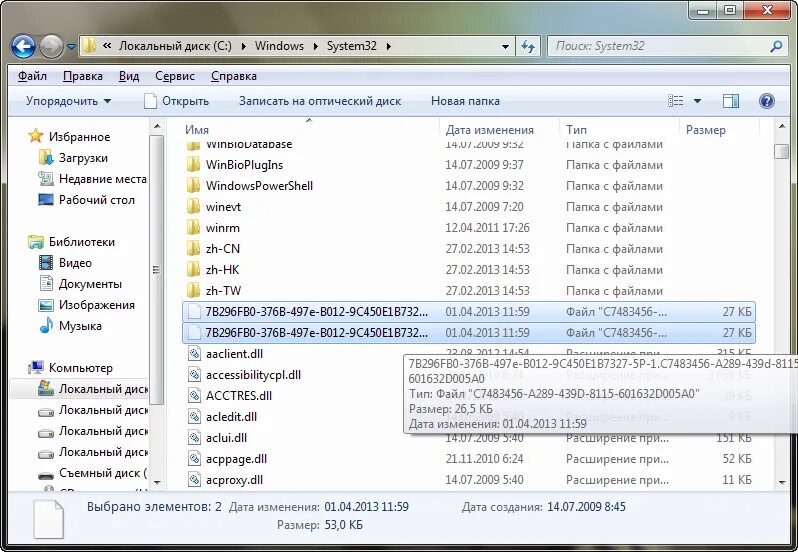Click the 12.04.2011 17:26 date of winrm

pyautogui.click(x=487, y=228)
